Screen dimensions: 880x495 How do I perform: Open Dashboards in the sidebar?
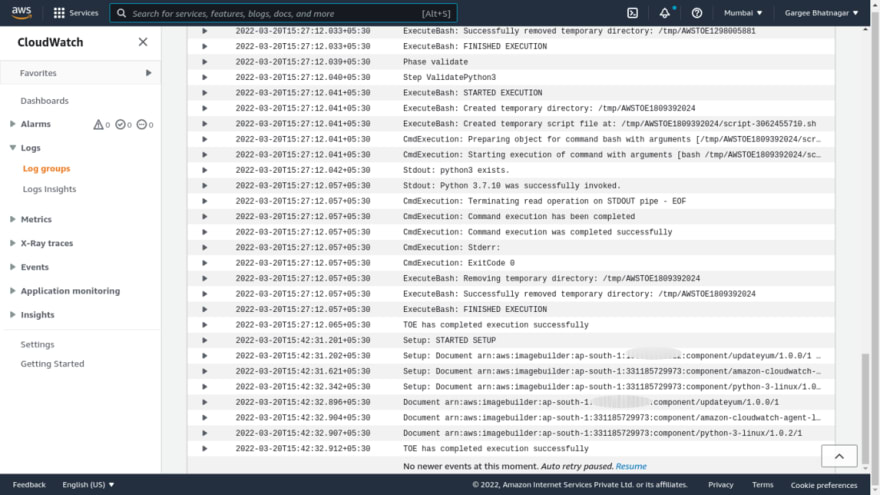pos(44,101)
